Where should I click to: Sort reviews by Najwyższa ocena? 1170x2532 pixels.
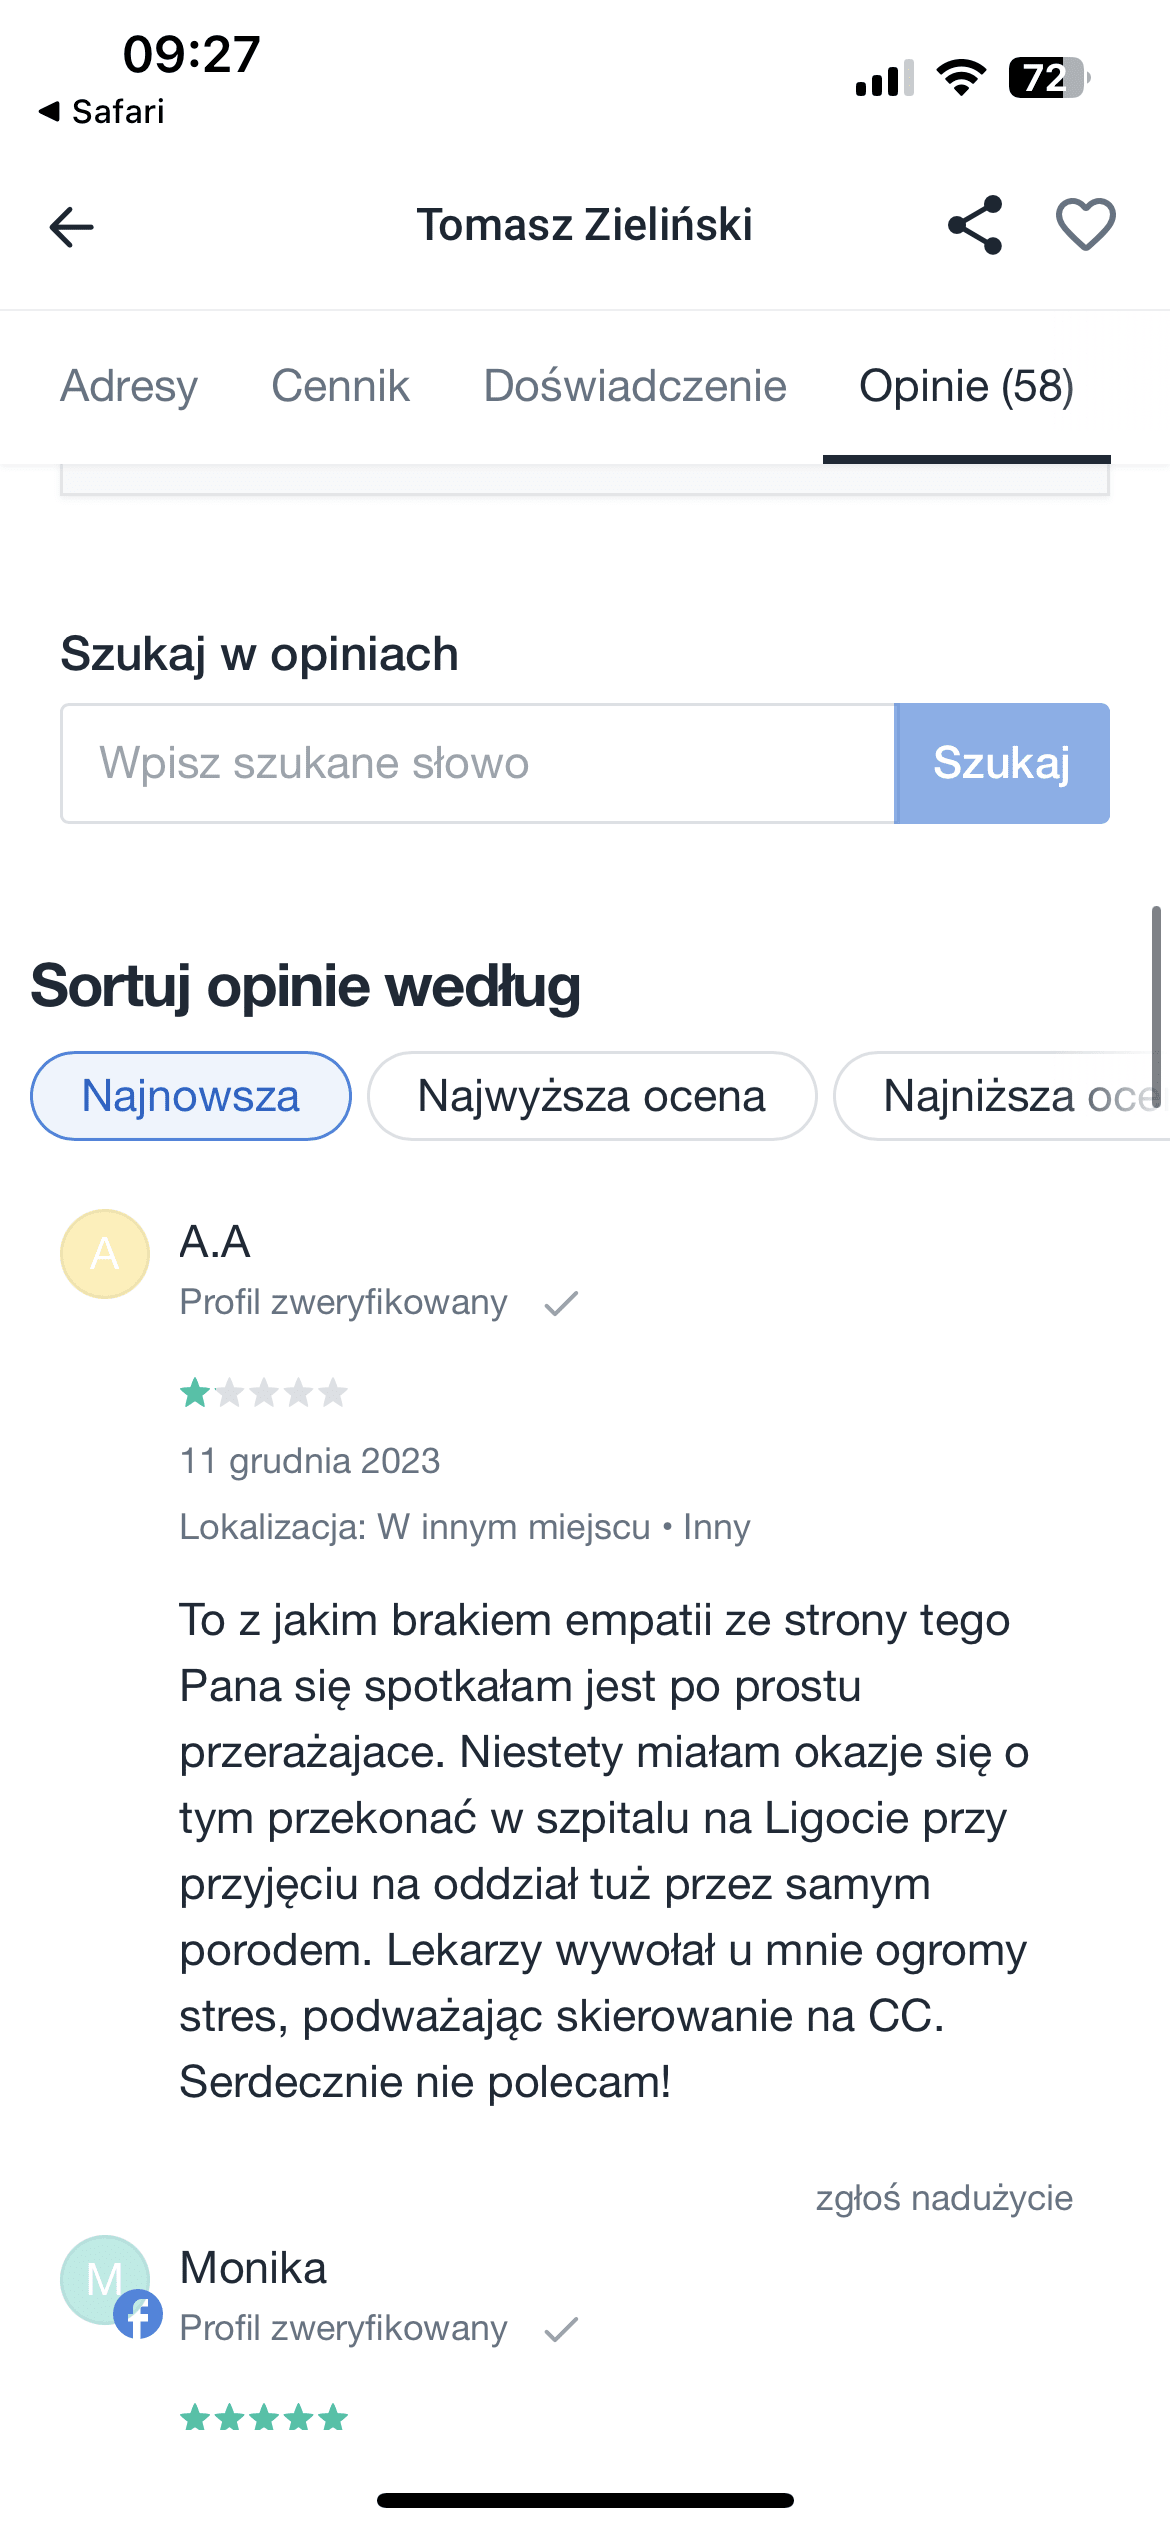(592, 1096)
